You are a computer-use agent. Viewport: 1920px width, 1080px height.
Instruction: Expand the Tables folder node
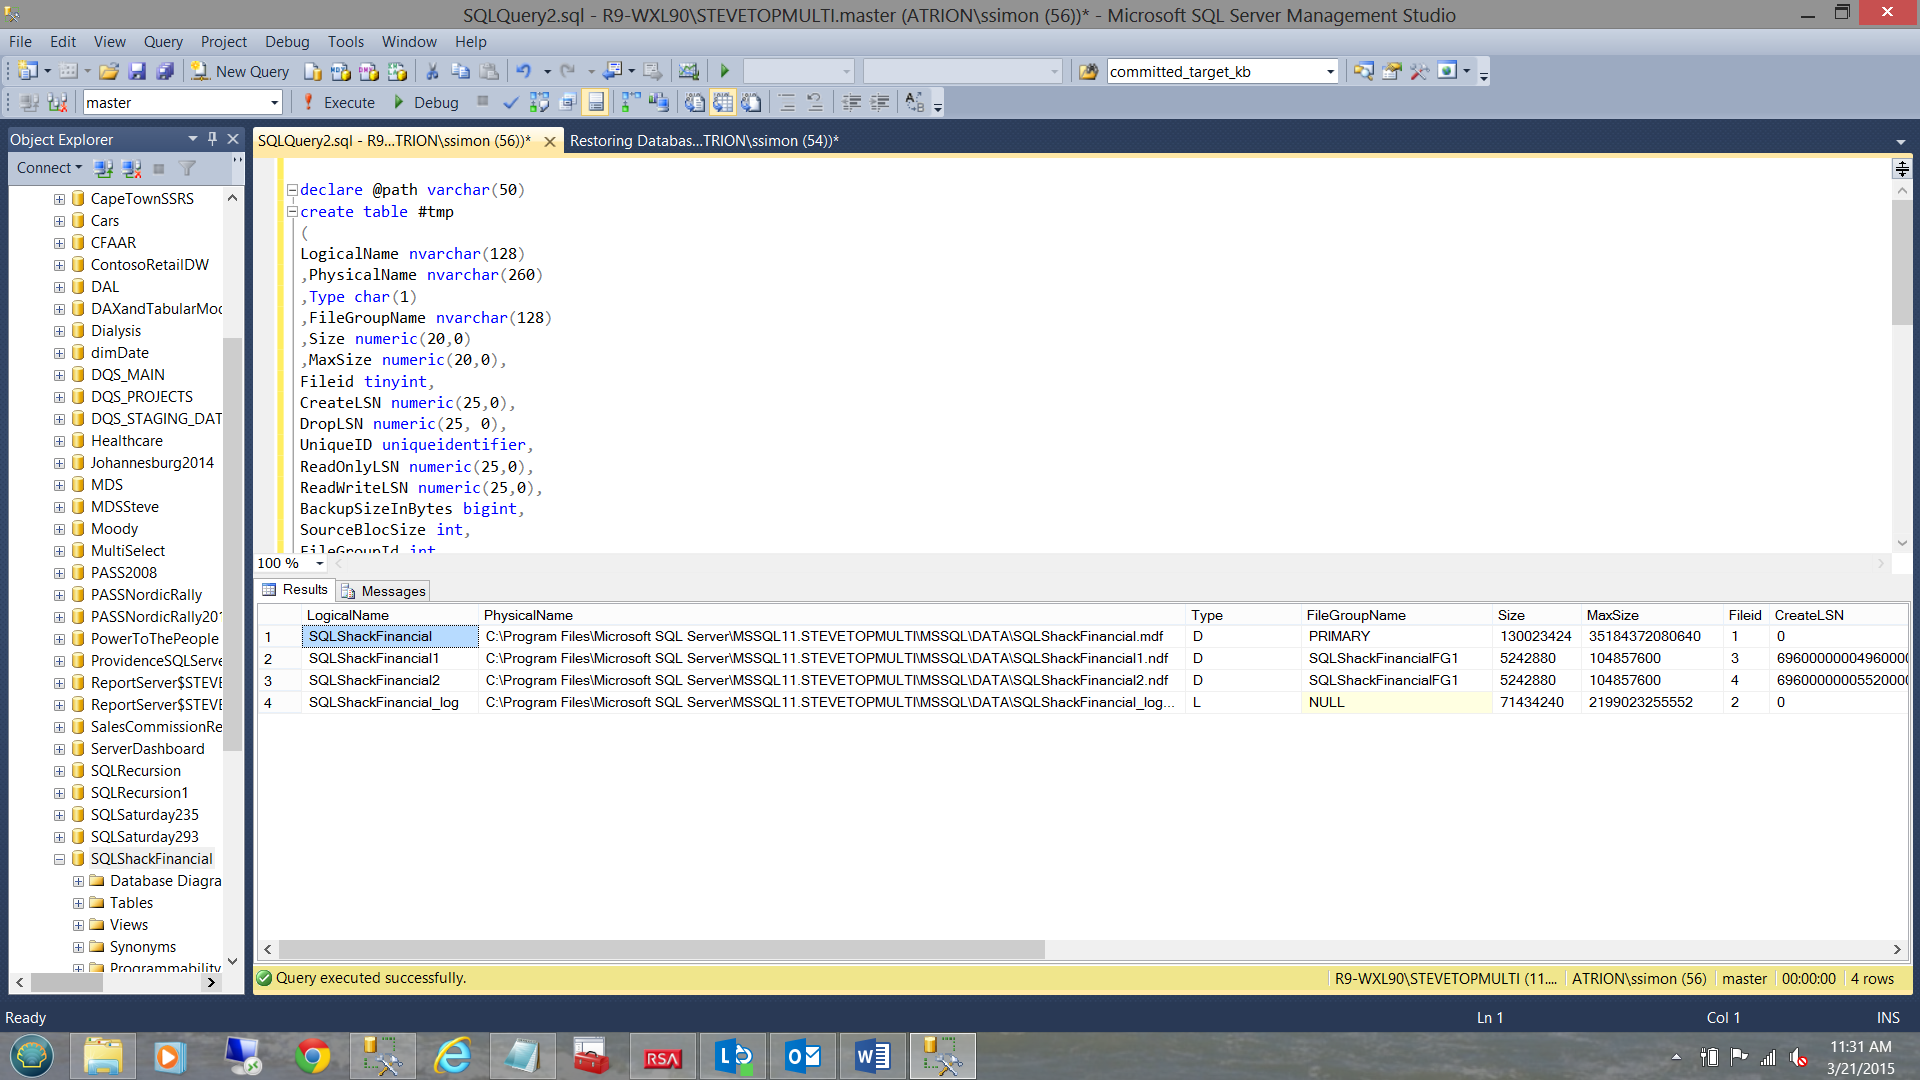click(x=78, y=903)
